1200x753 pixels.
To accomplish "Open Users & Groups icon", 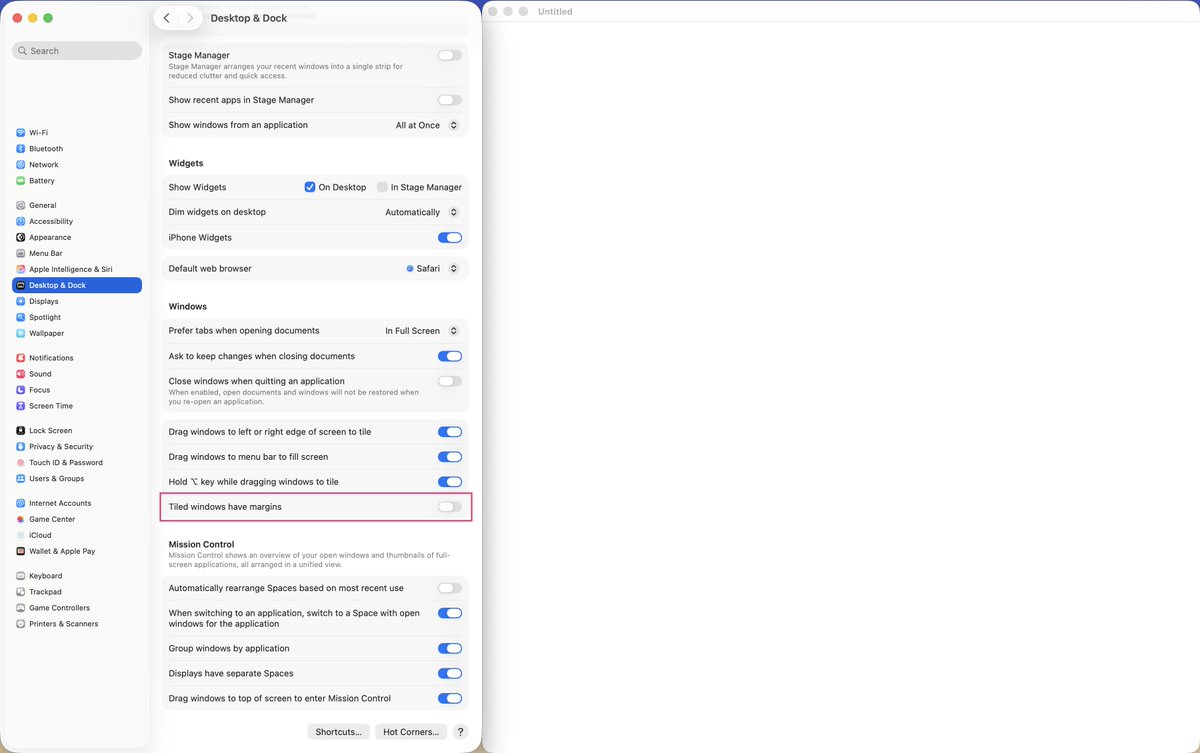I will coord(20,478).
